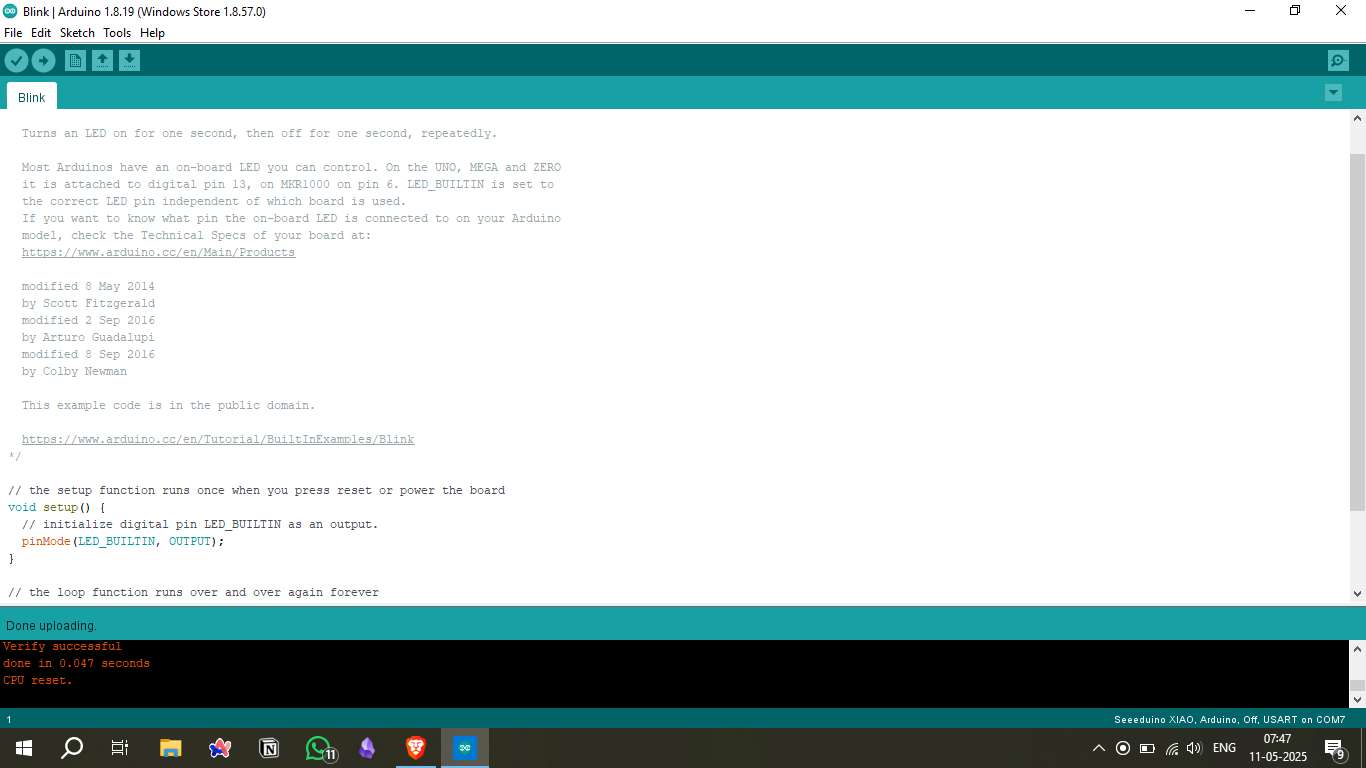Open Obsidian from the taskbar

point(367,748)
